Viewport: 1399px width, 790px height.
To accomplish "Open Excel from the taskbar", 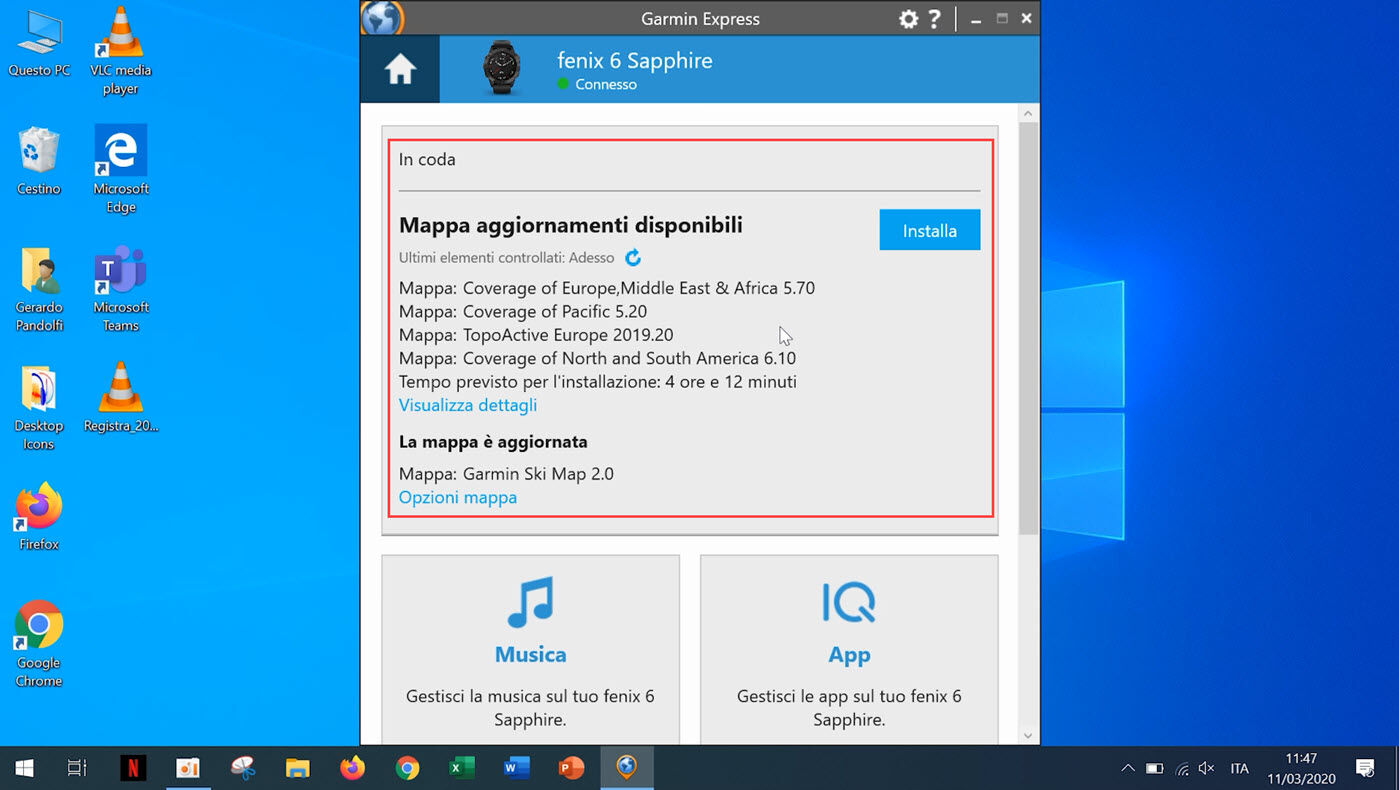I will (461, 768).
